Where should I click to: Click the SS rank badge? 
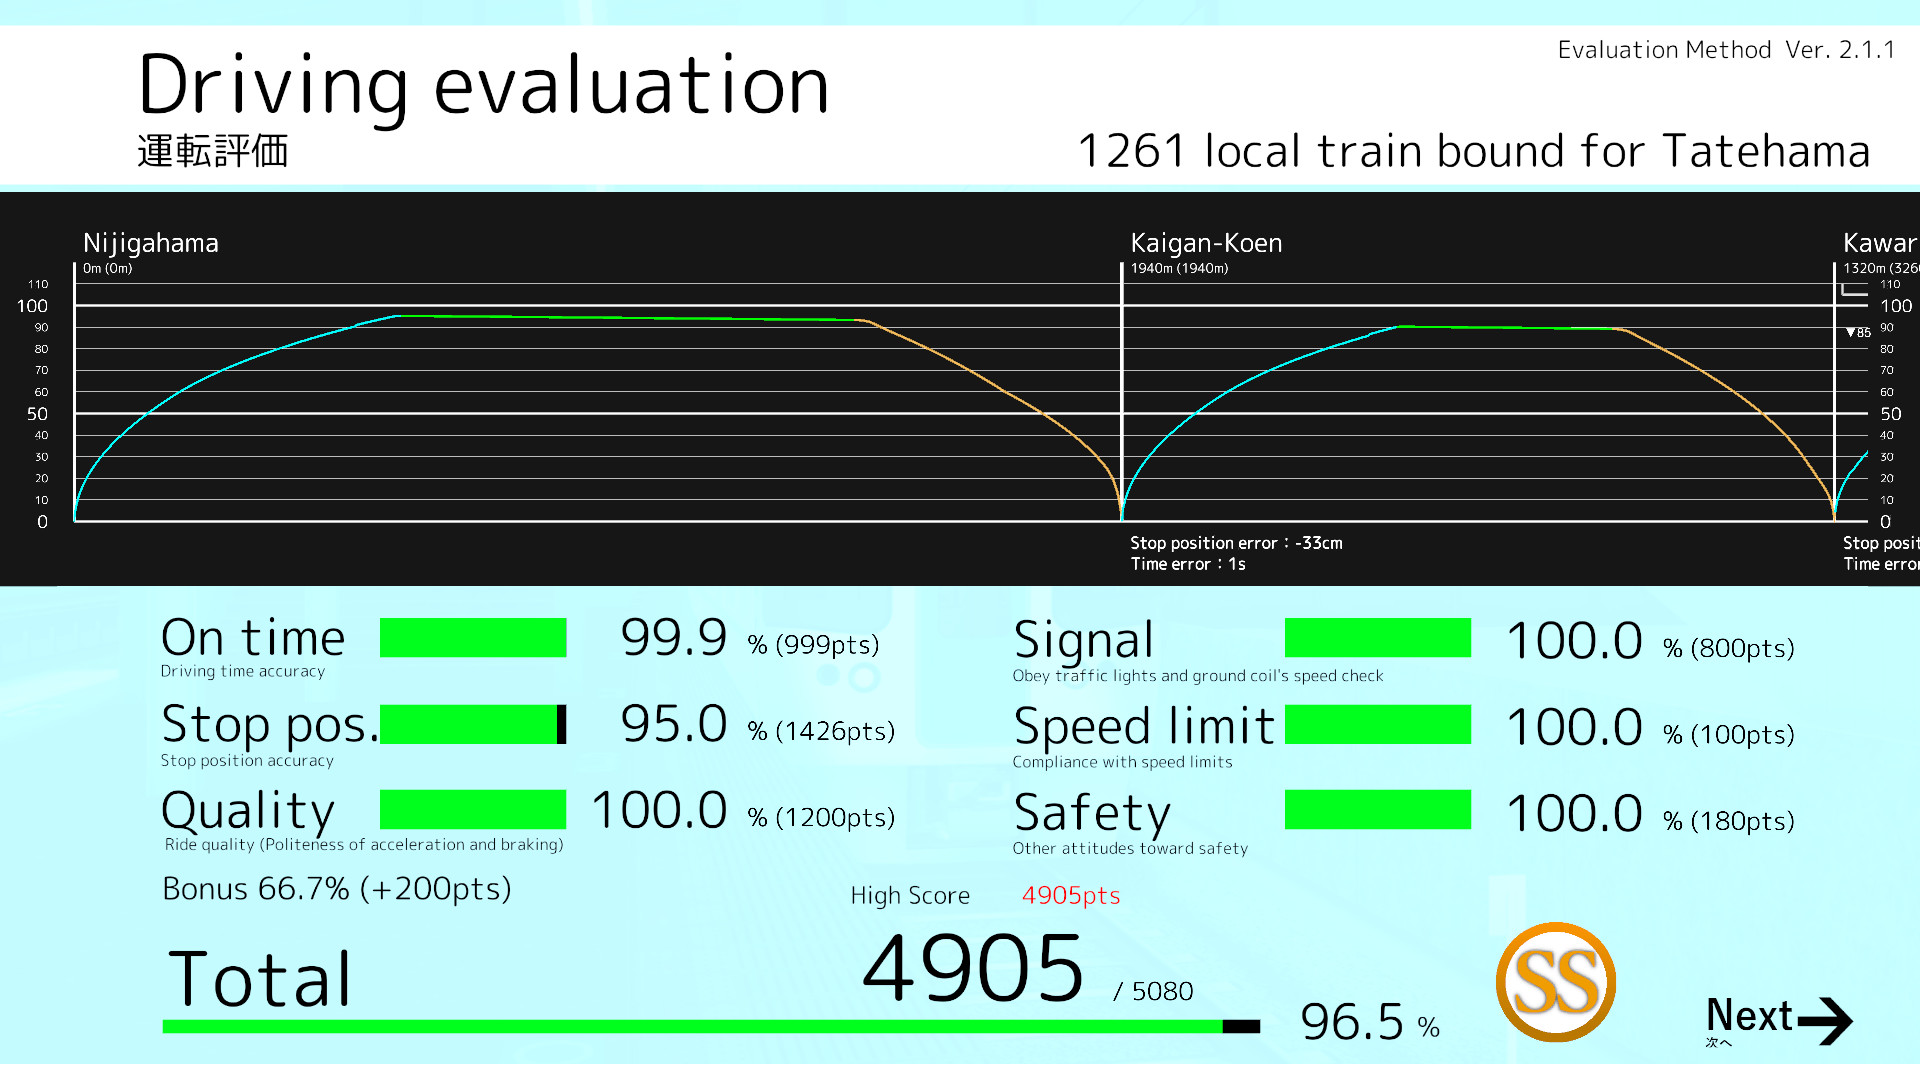[x=1555, y=983]
